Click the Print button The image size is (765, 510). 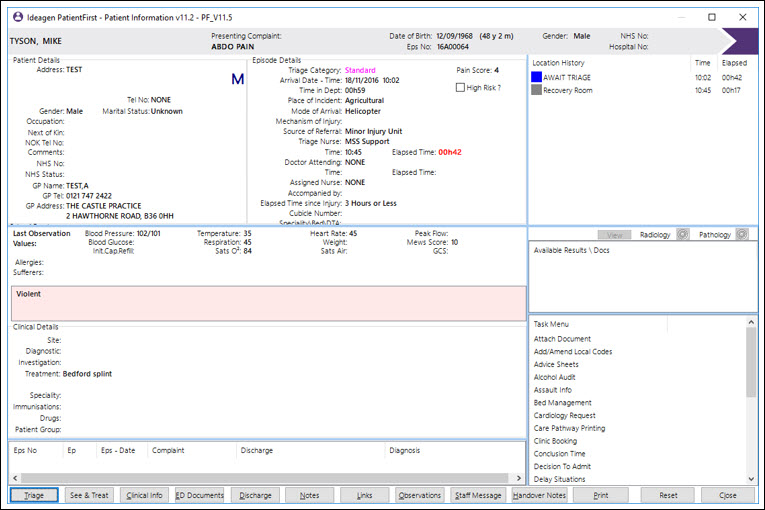pos(601,495)
